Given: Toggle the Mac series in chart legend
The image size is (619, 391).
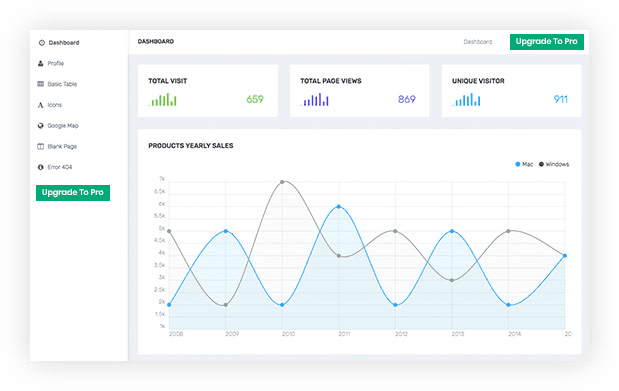Looking at the screenshot, I should coord(524,164).
